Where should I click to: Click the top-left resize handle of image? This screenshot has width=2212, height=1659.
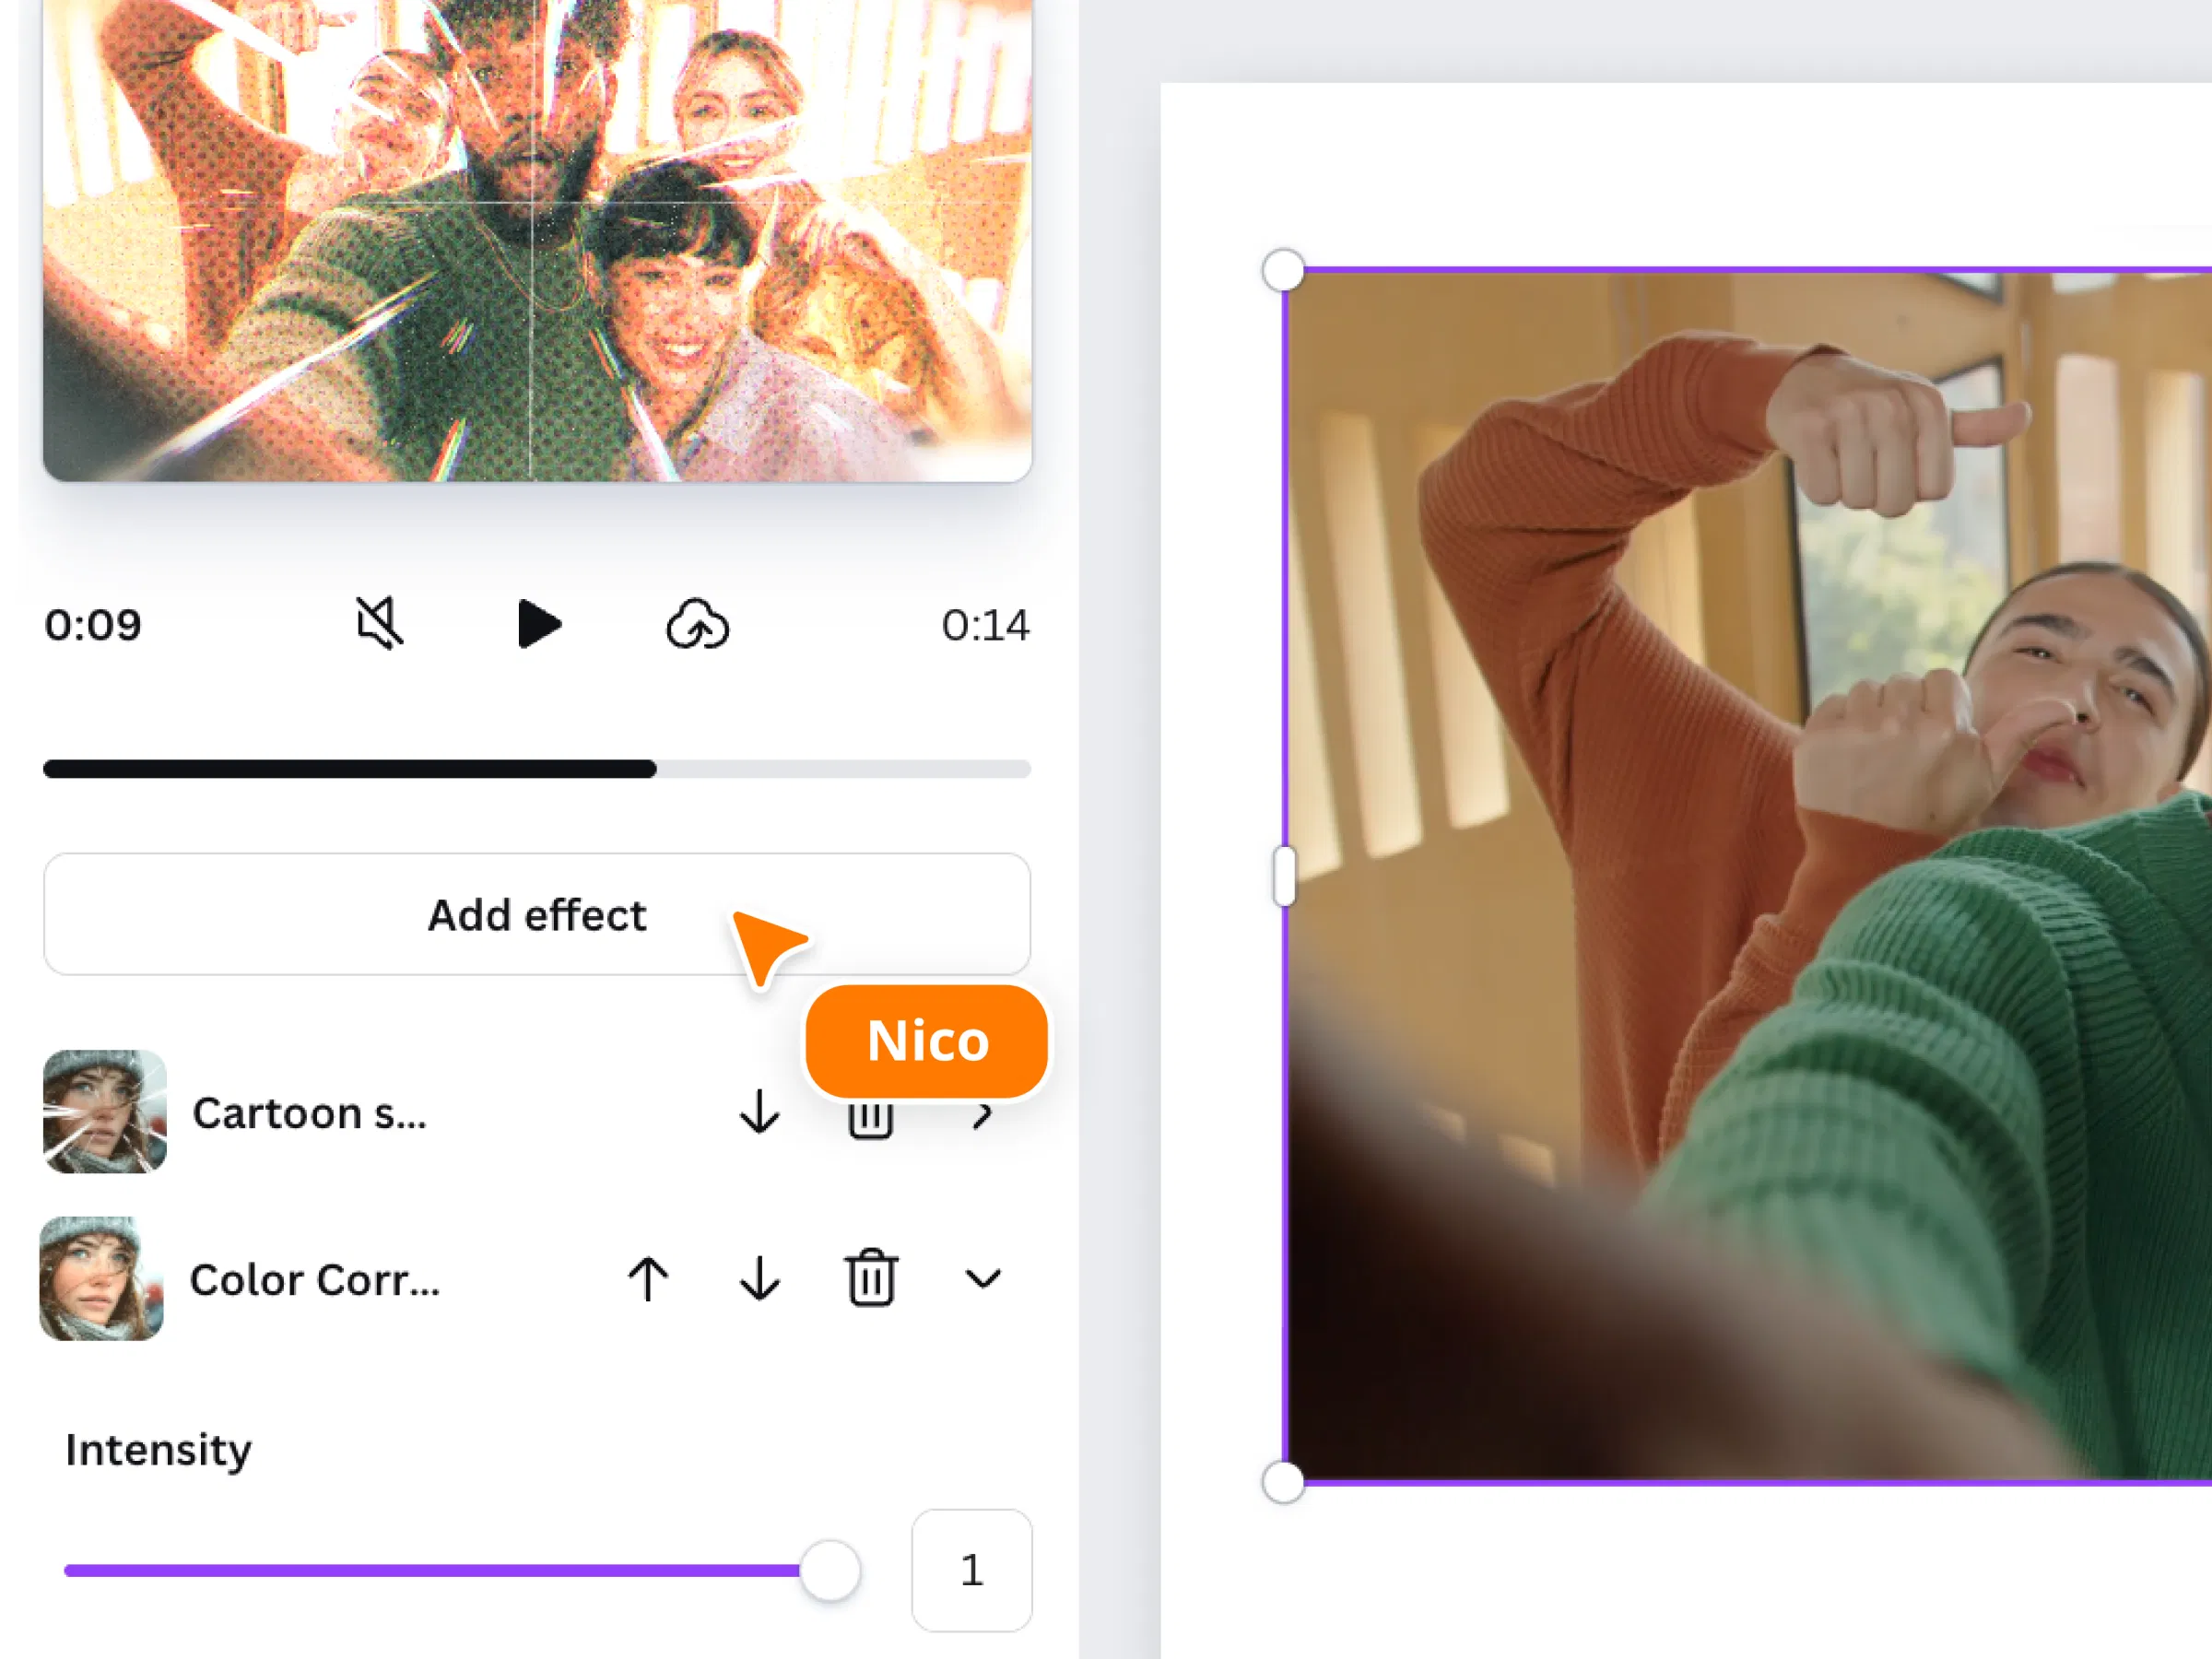pyautogui.click(x=1284, y=270)
